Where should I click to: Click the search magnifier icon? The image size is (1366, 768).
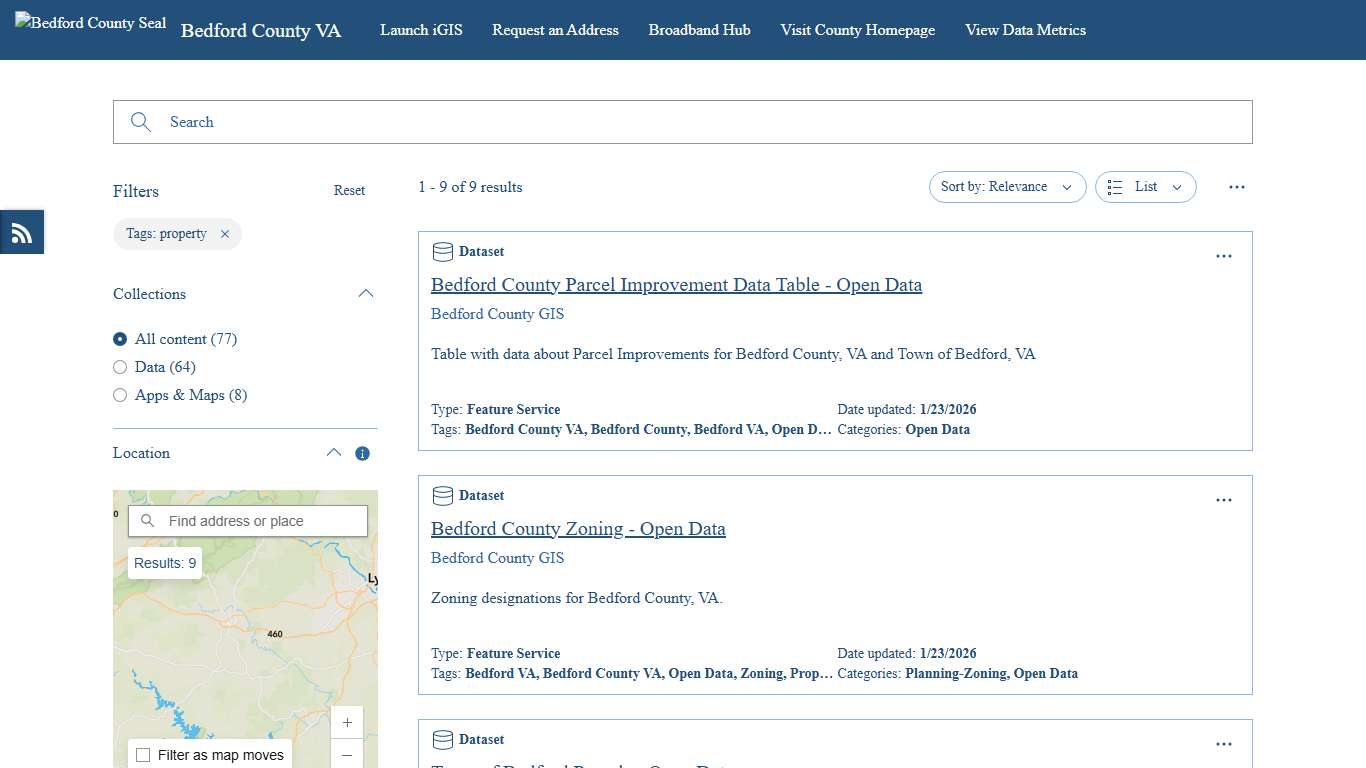point(140,121)
